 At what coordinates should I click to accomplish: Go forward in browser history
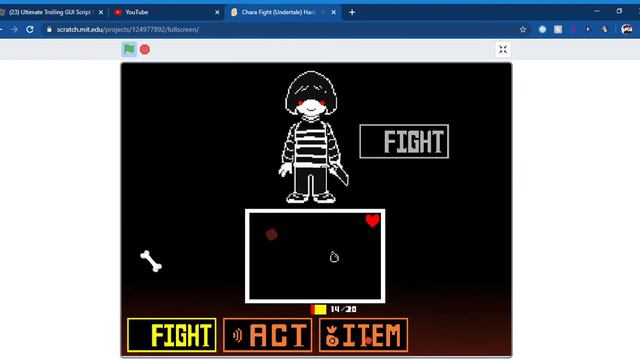tap(14, 29)
